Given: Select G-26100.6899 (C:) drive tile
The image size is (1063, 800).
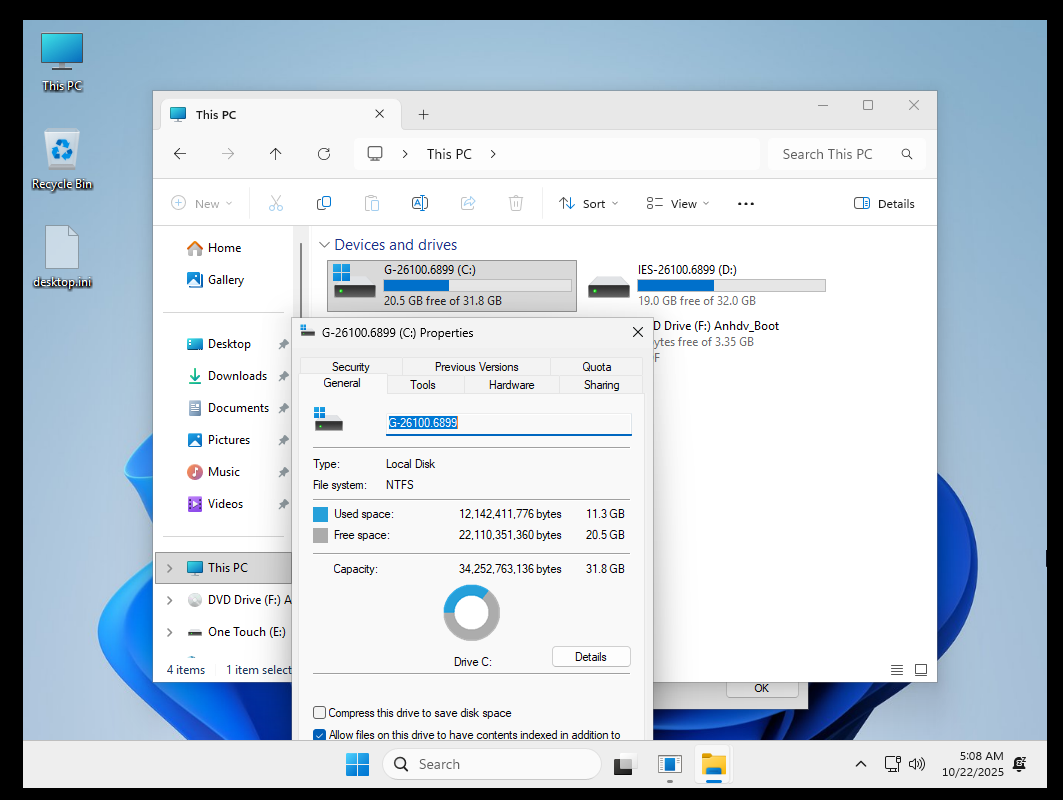Looking at the screenshot, I should point(452,285).
